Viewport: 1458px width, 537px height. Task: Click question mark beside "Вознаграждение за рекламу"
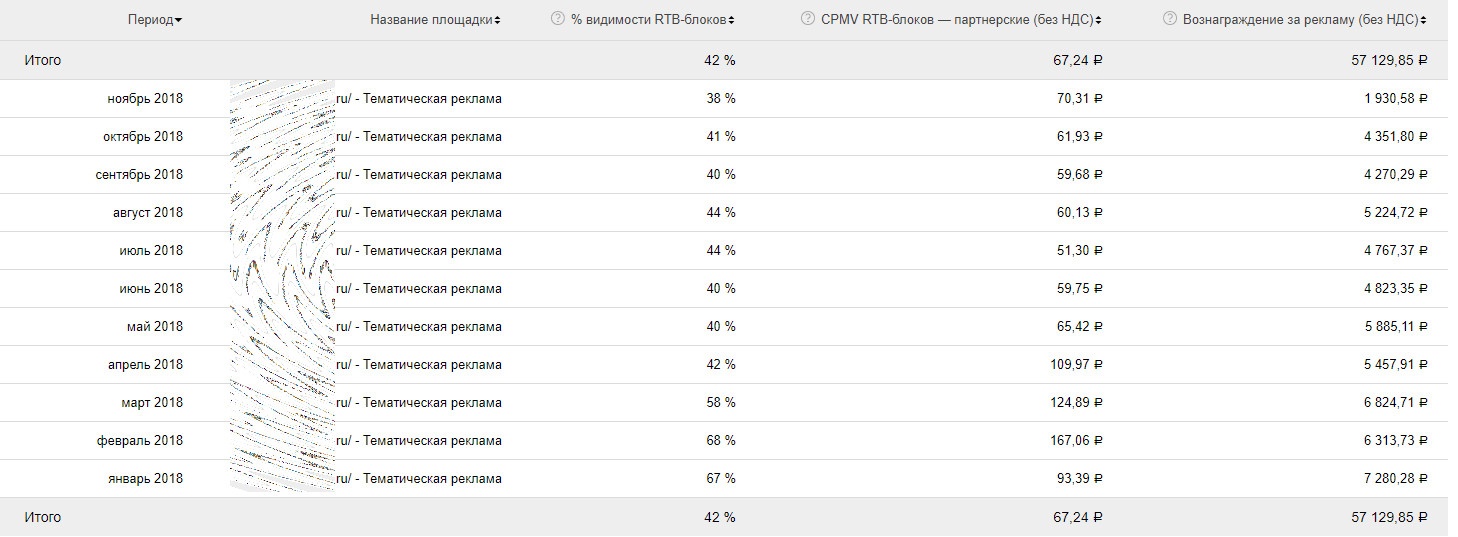coord(1170,20)
